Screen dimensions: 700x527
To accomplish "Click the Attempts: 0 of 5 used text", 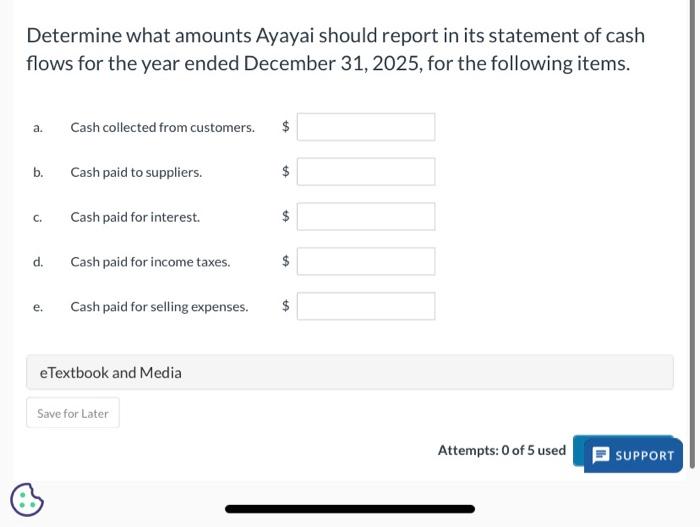I will tap(501, 450).
